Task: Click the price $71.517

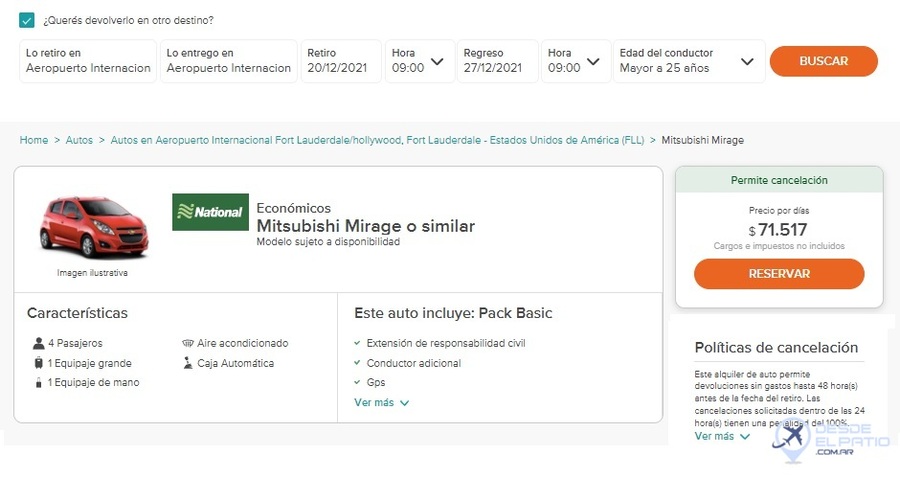Action: 778,230
